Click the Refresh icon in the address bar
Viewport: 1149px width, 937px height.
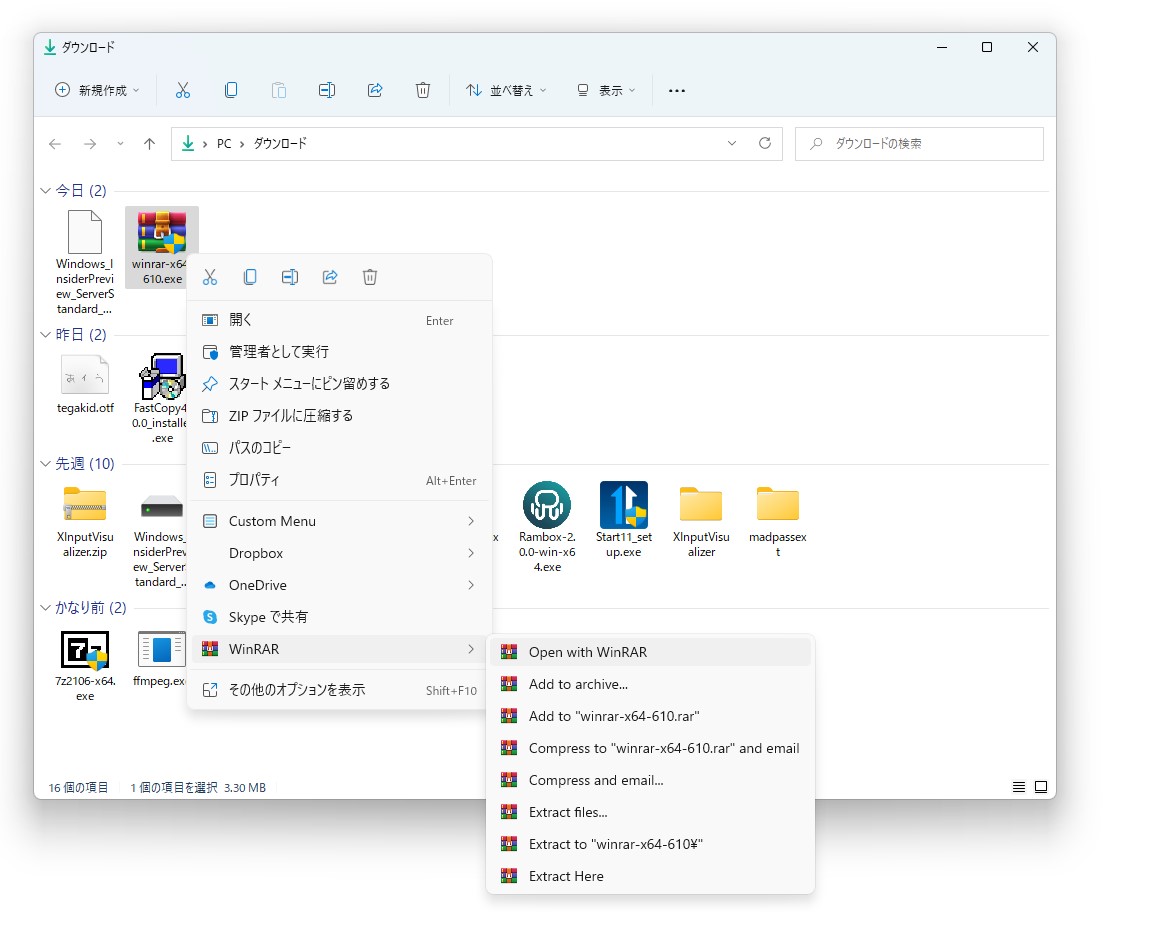tap(765, 143)
